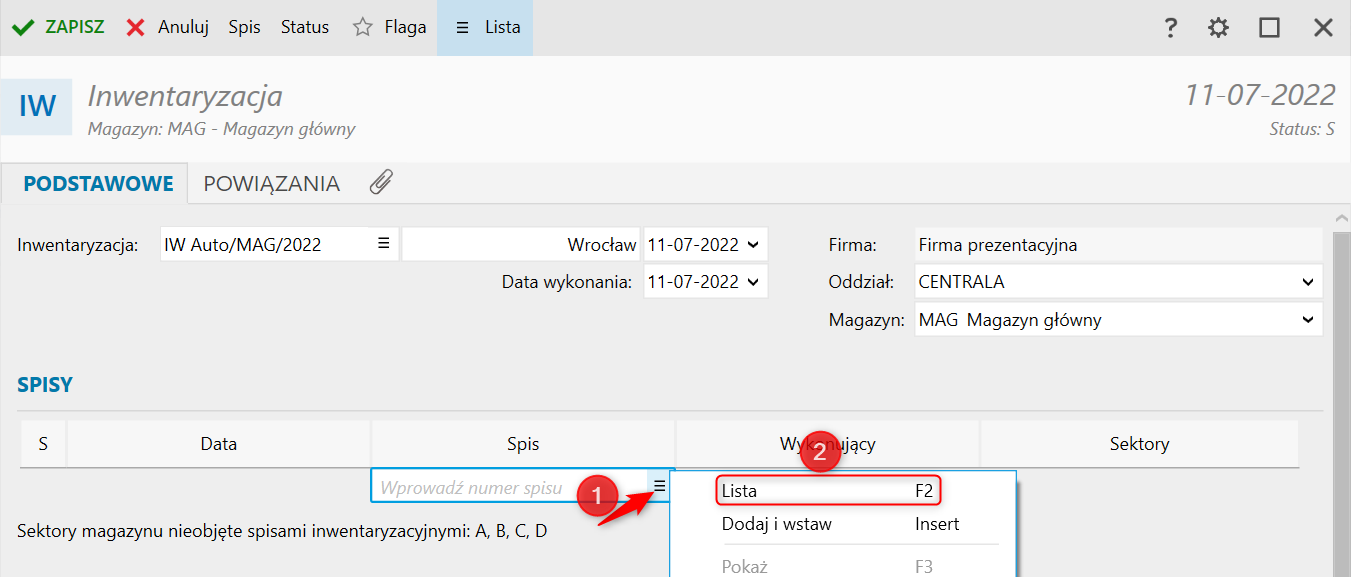This screenshot has width=1351, height=577.
Task: Click the red Anuluj cancel X icon
Action: click(x=136, y=27)
